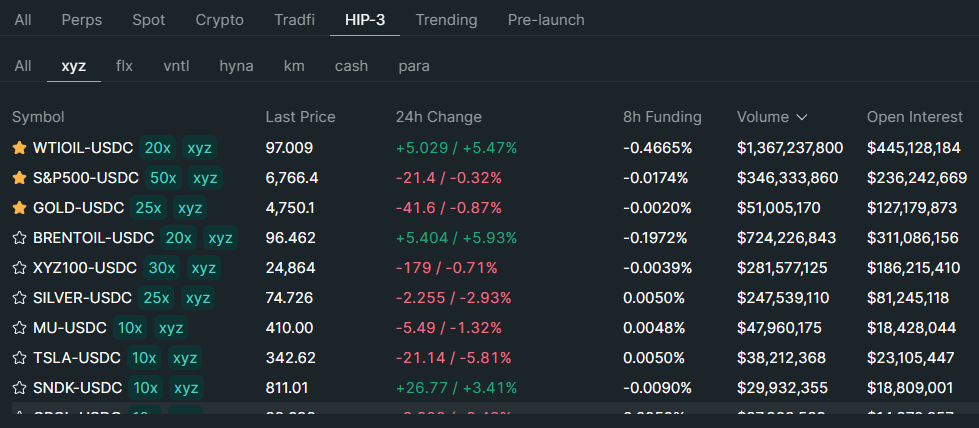
Task: Remove S&P500-USDC from favorites star
Action: [x=19, y=178]
